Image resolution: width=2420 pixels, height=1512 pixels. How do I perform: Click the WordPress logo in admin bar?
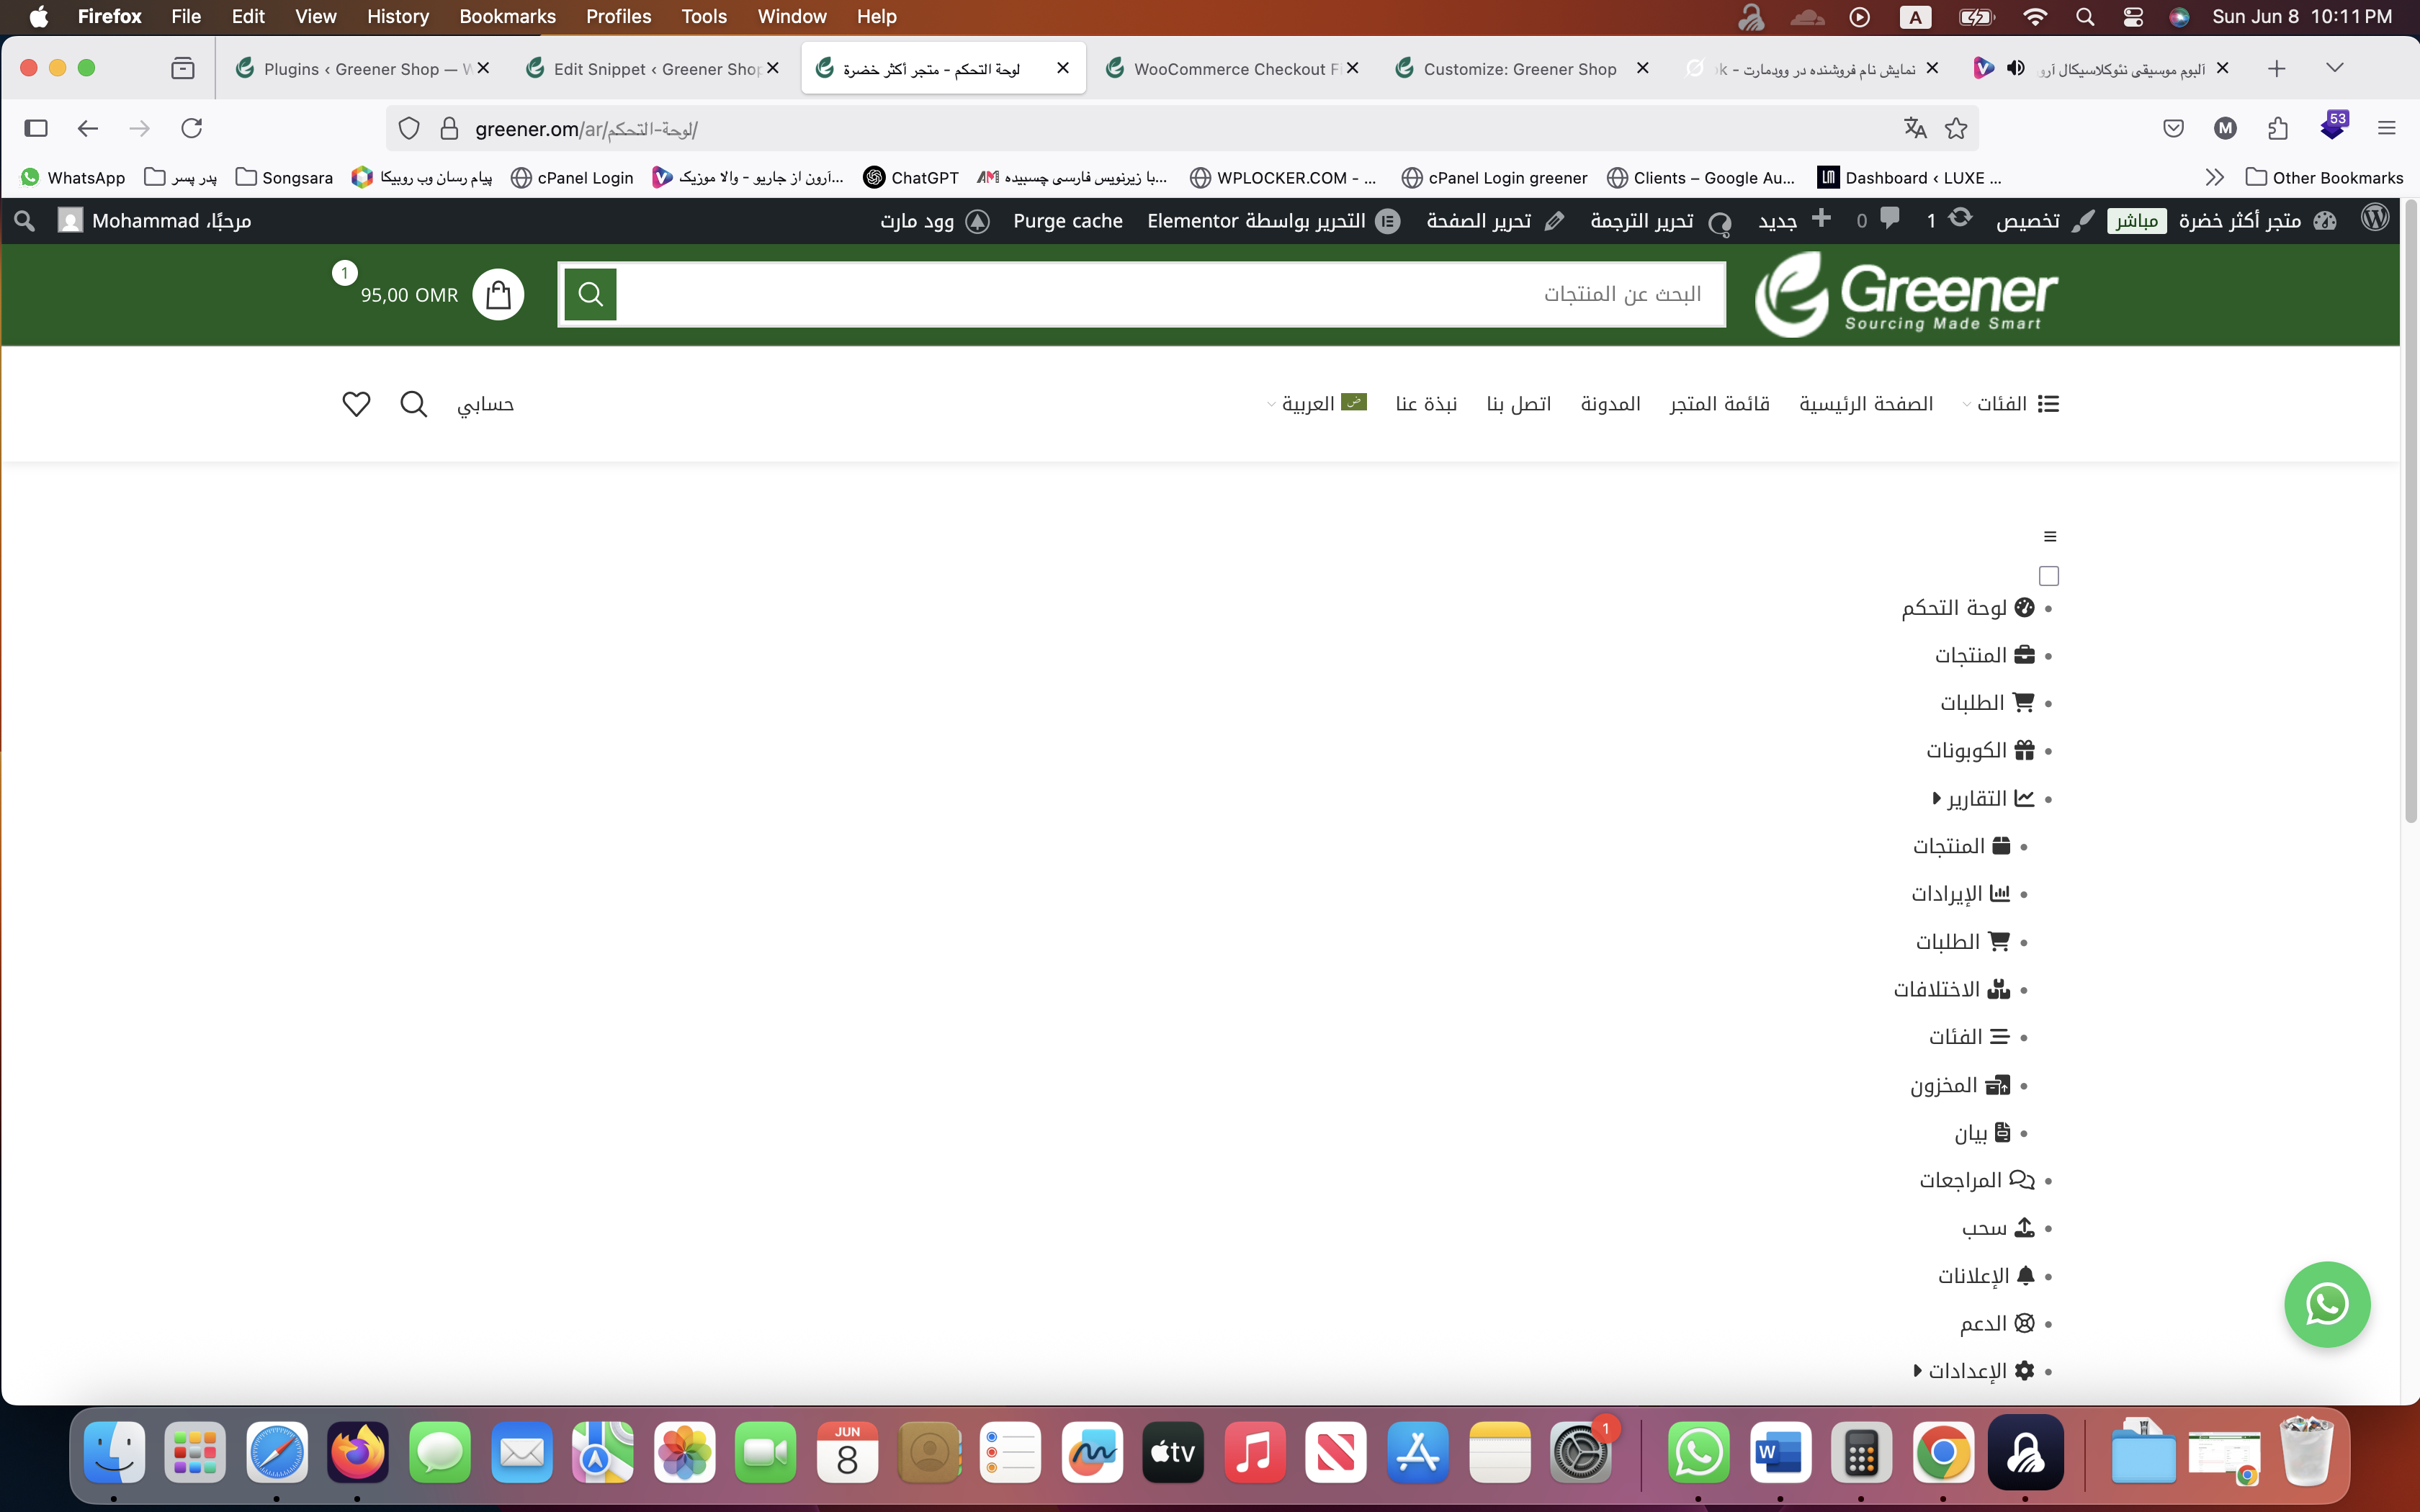click(2375, 219)
